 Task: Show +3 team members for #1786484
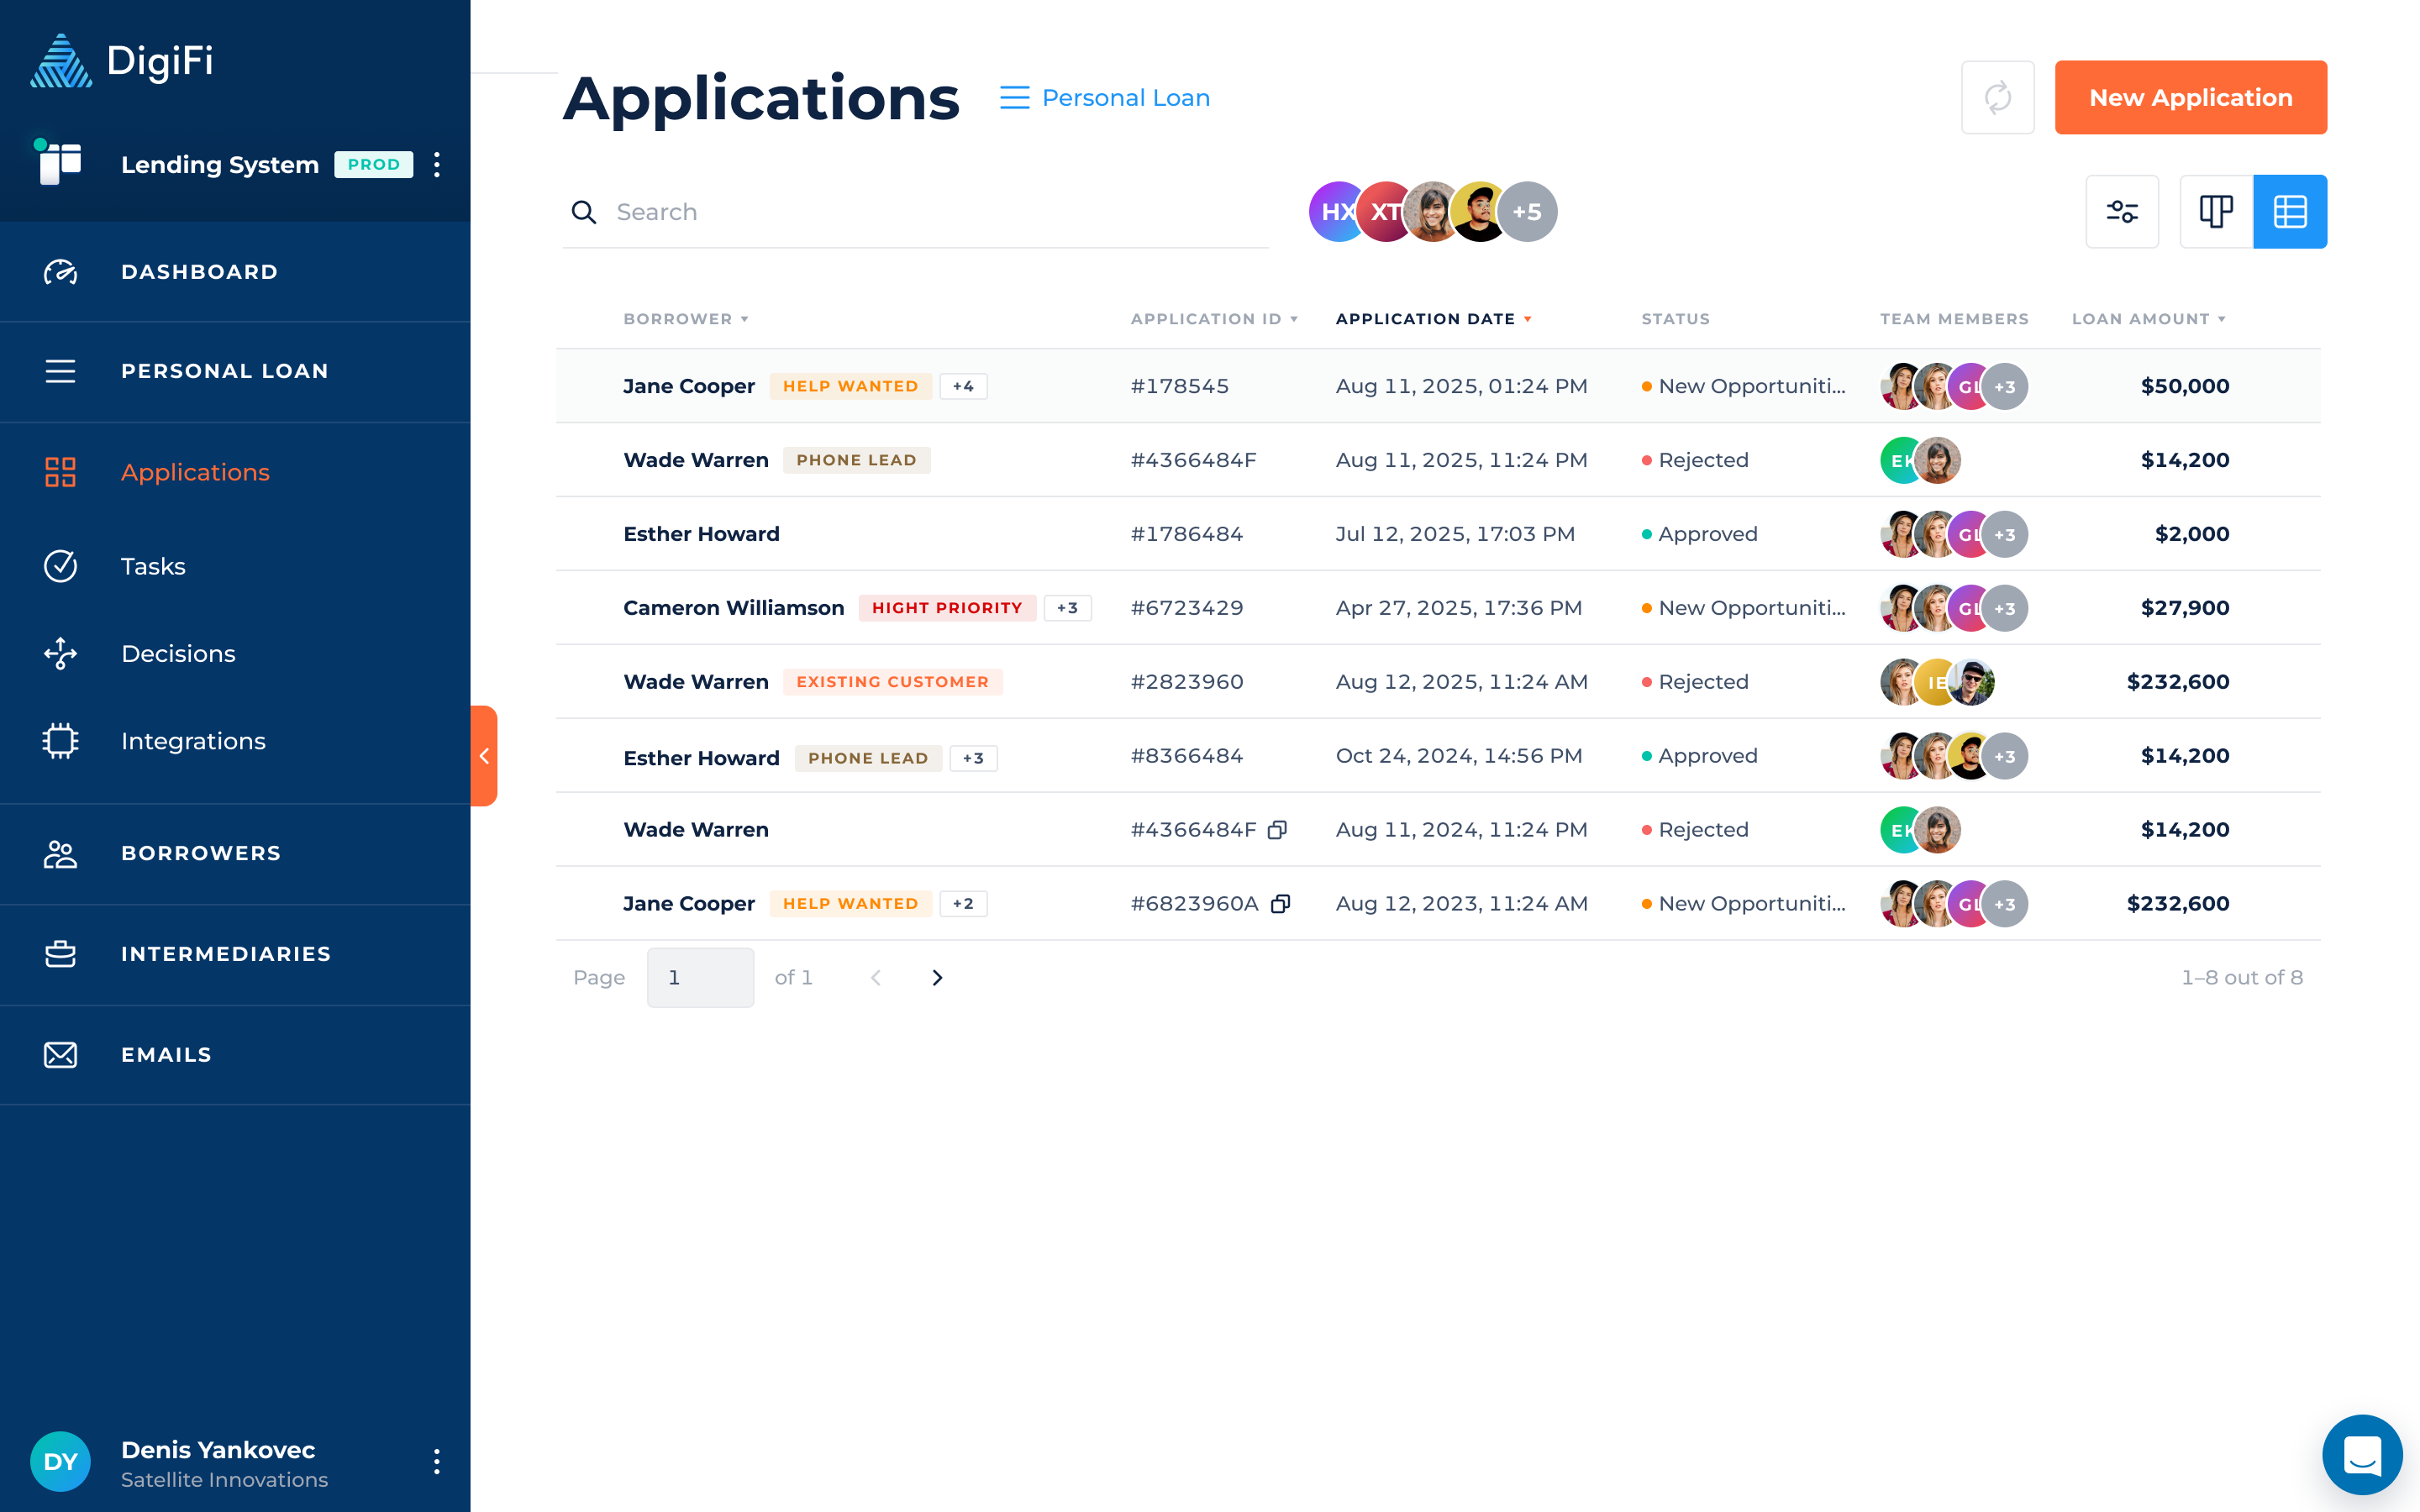(x=2004, y=534)
